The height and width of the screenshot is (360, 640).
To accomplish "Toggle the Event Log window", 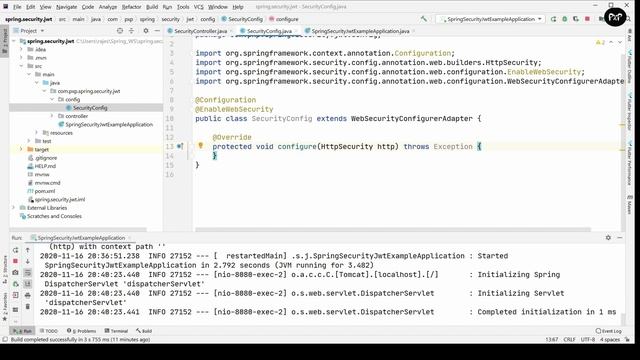I will pyautogui.click(x=608, y=331).
